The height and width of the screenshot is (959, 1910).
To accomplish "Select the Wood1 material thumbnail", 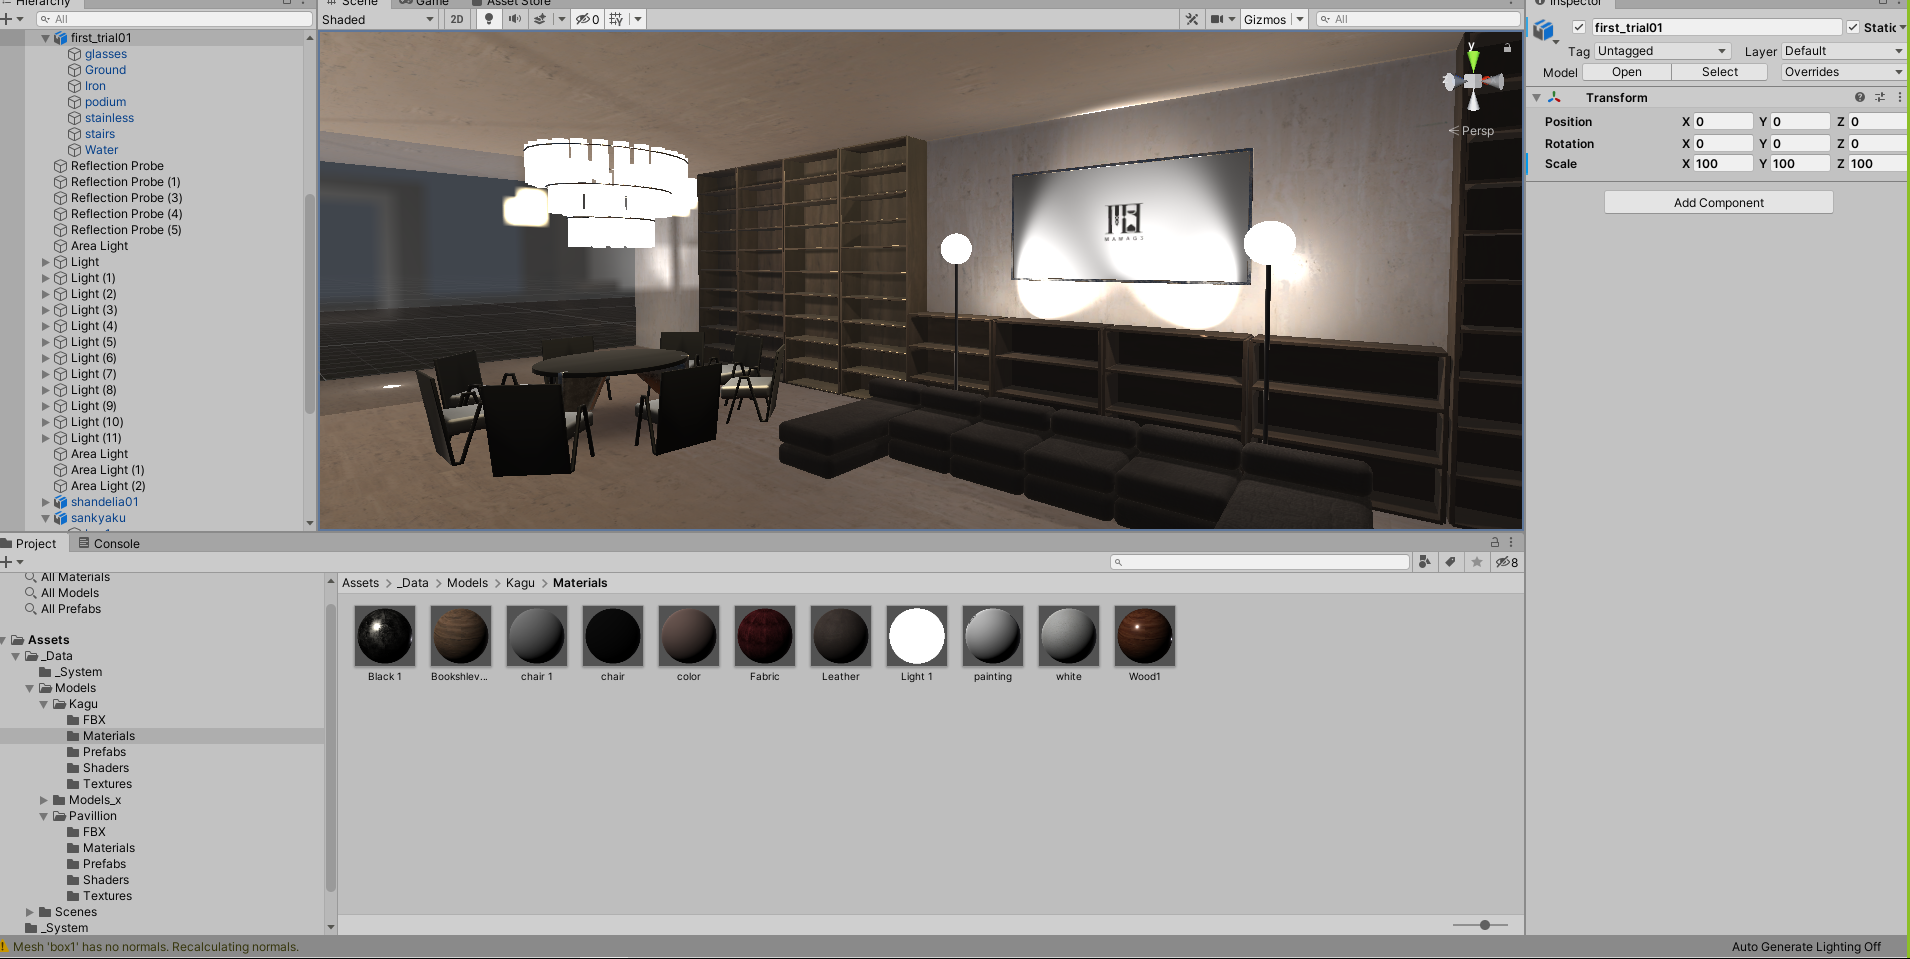I will [1145, 636].
